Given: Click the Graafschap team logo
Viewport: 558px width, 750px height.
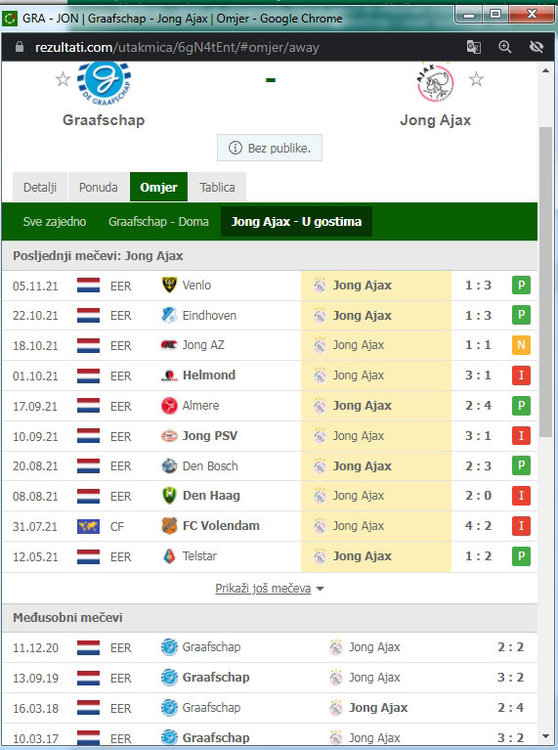Looking at the screenshot, I should pyautogui.click(x=104, y=84).
